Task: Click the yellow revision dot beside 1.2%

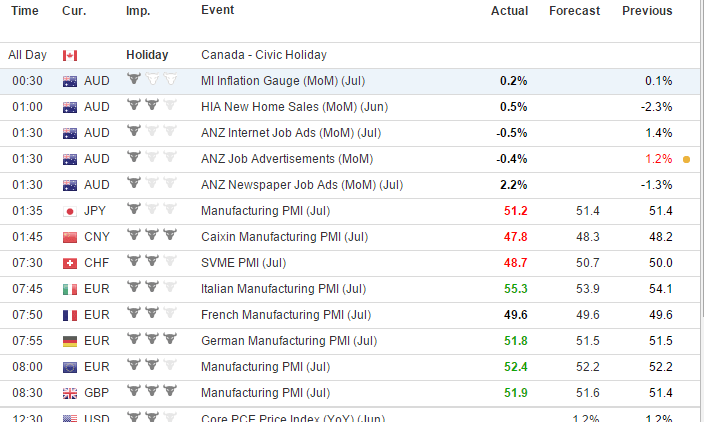Action: (x=686, y=159)
